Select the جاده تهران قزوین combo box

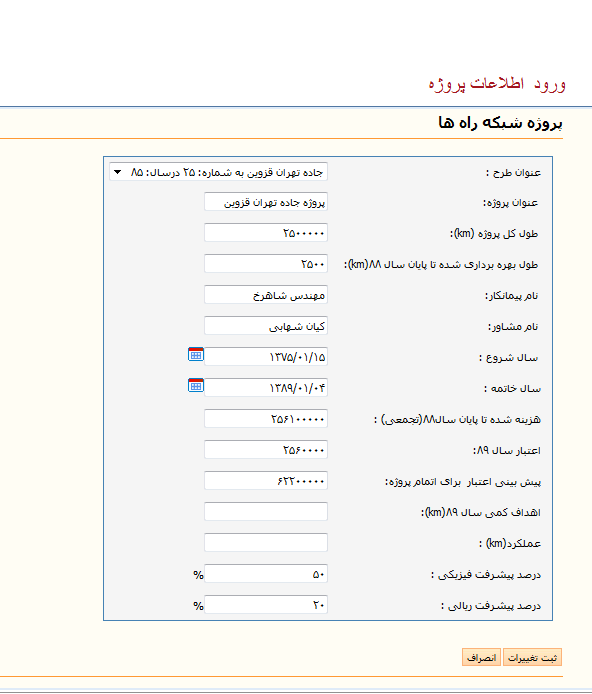[219, 172]
